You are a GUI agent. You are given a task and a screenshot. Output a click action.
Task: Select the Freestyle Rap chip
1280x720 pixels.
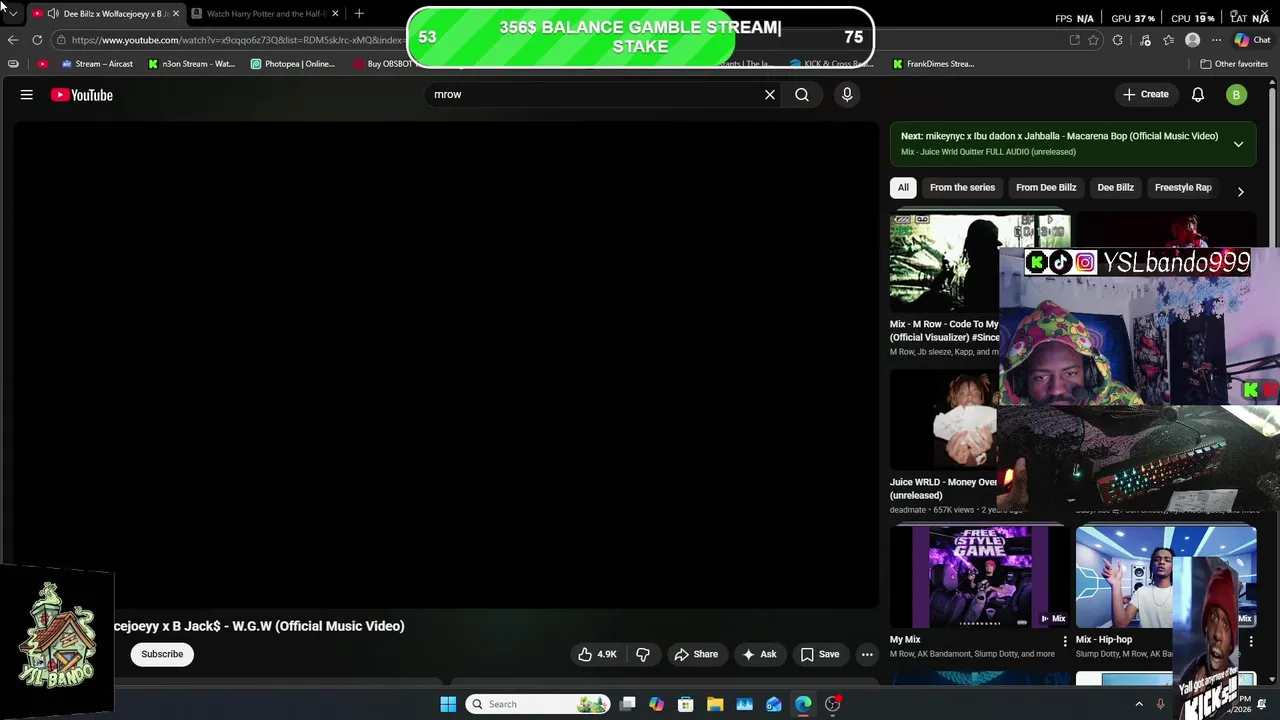(x=1183, y=187)
